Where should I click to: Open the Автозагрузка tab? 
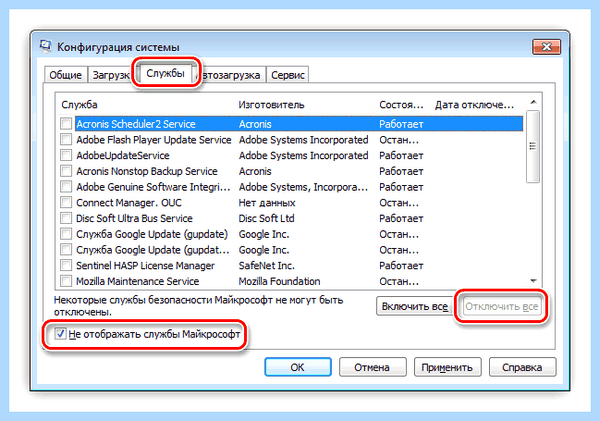(x=230, y=75)
